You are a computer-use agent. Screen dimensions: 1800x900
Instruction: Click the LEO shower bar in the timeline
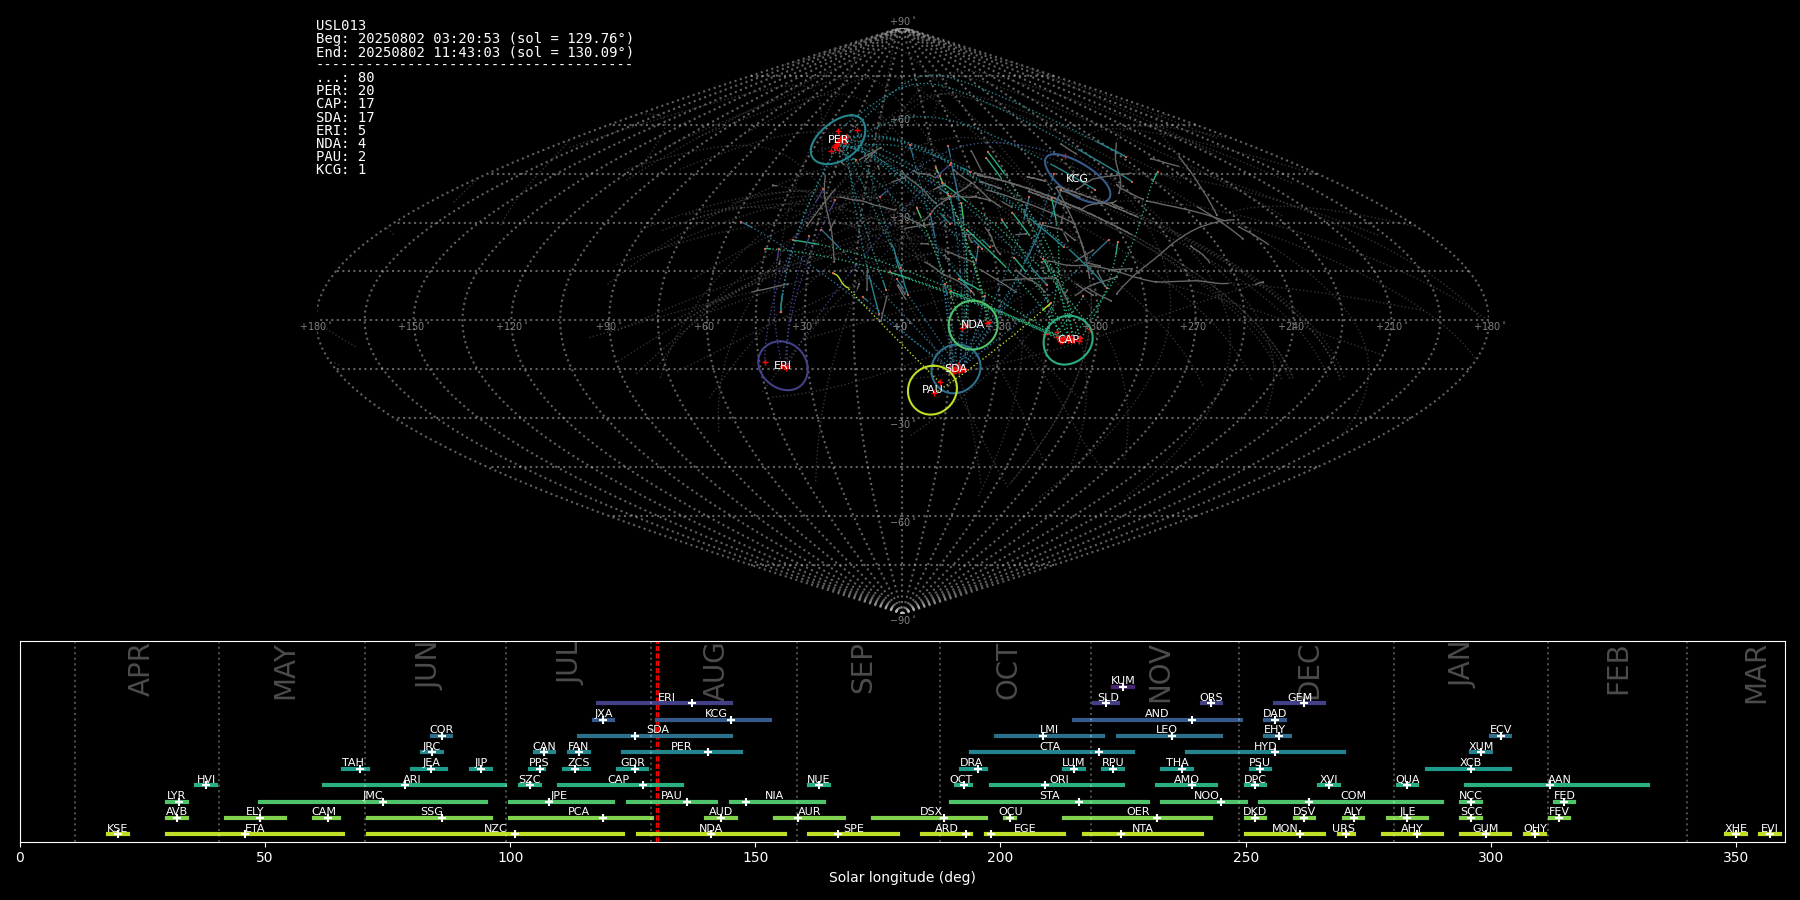(x=1169, y=736)
